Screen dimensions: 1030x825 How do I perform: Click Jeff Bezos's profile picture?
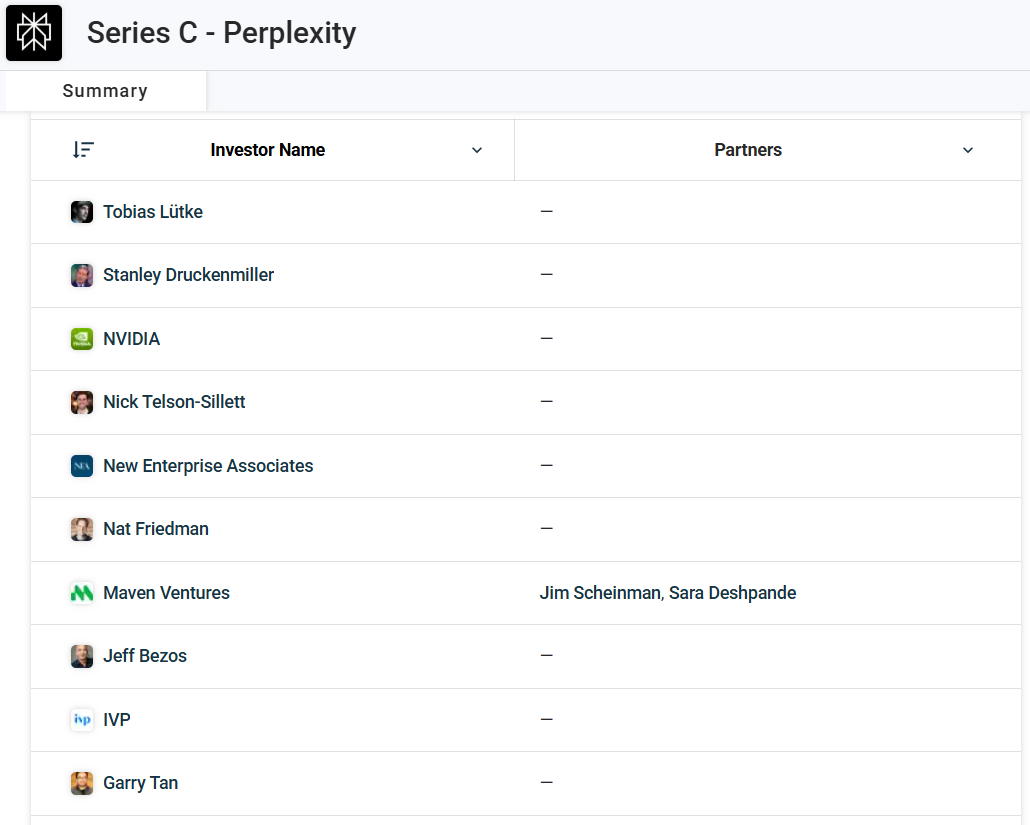[82, 656]
